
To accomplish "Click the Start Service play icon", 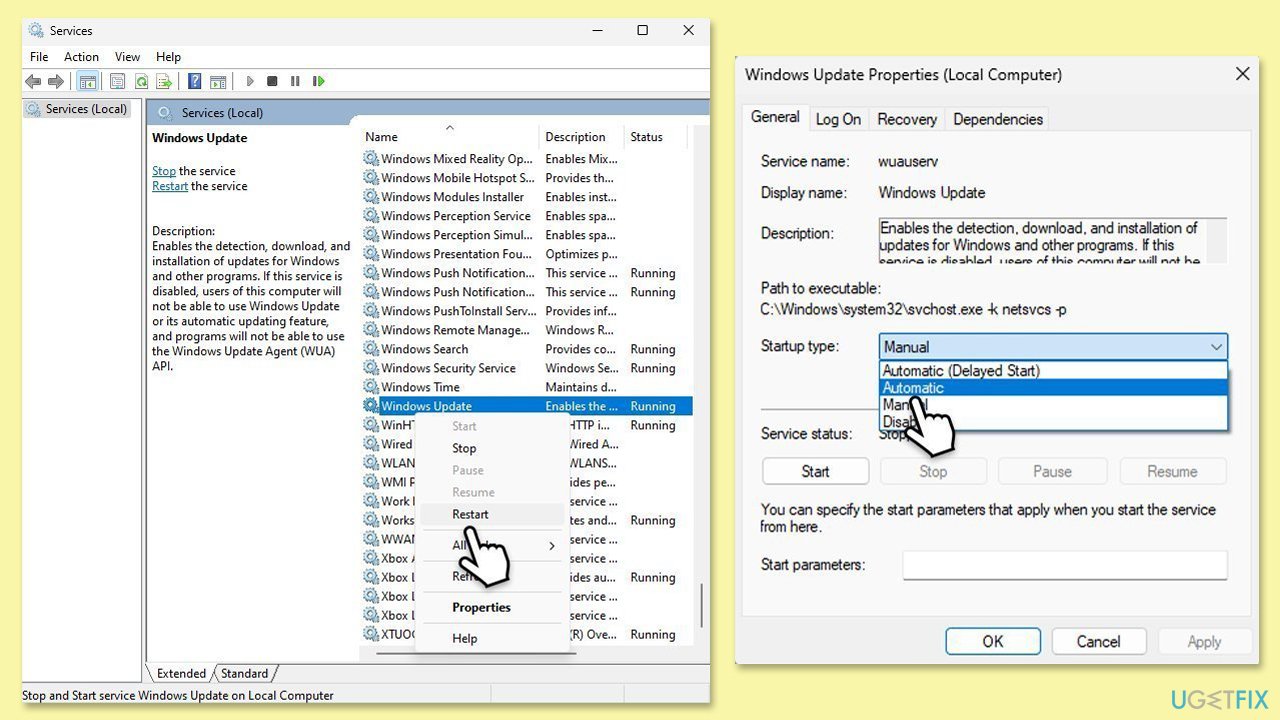I will pyautogui.click(x=250, y=81).
